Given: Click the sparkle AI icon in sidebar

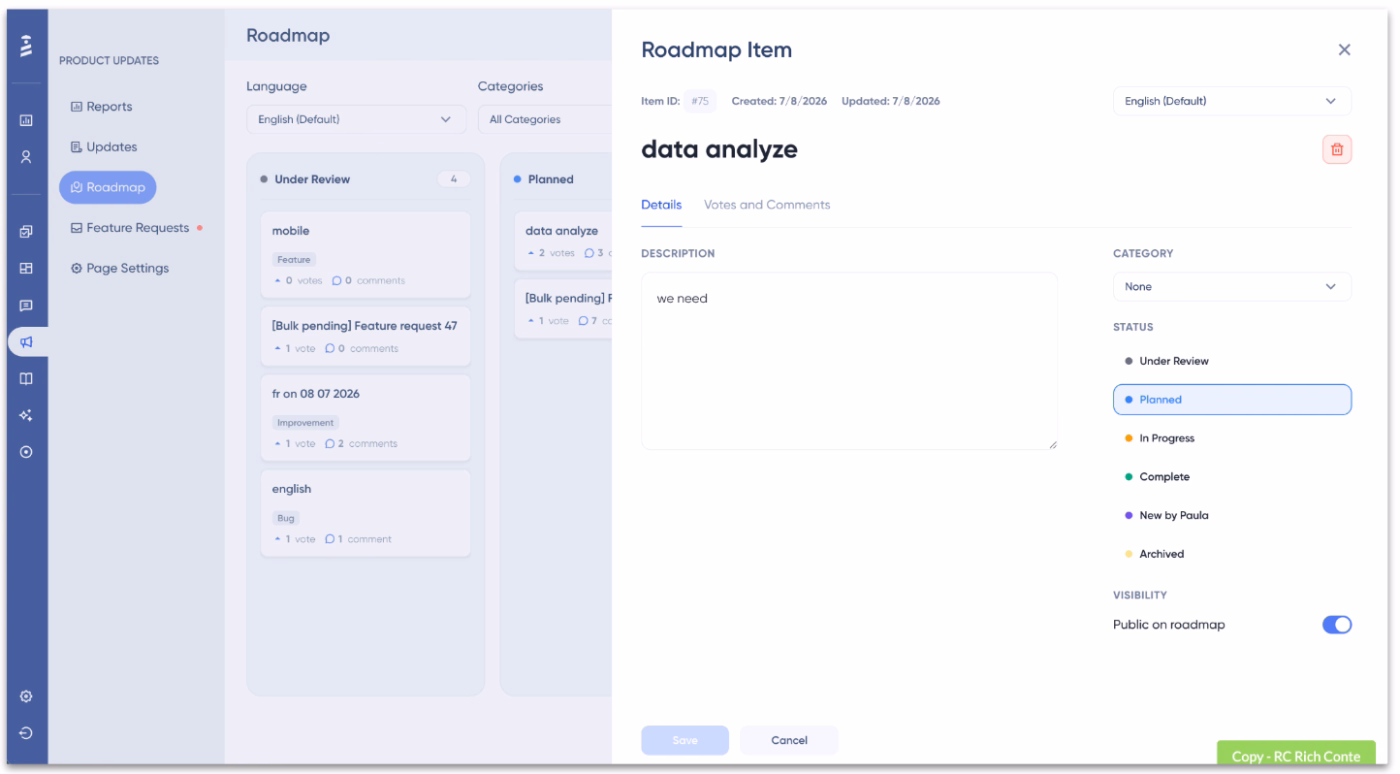Looking at the screenshot, I should [28, 414].
